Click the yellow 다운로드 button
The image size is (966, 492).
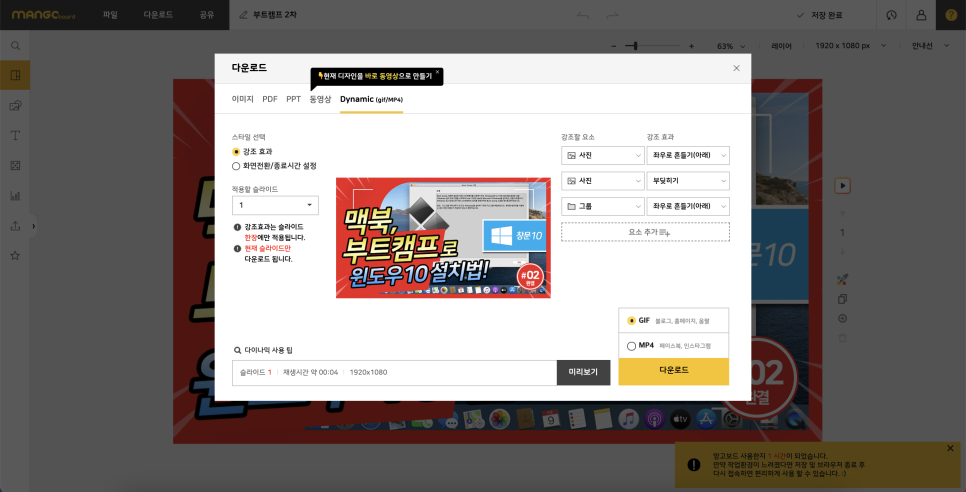click(674, 371)
